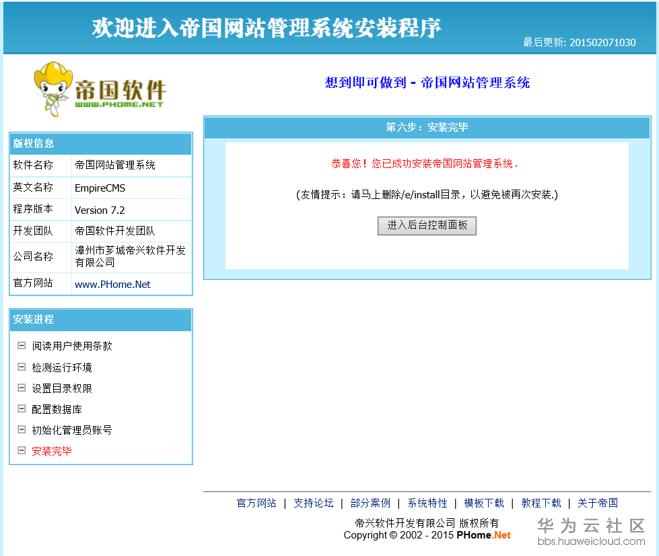
Task: Open the 教程下载 footer link
Action: (541, 503)
